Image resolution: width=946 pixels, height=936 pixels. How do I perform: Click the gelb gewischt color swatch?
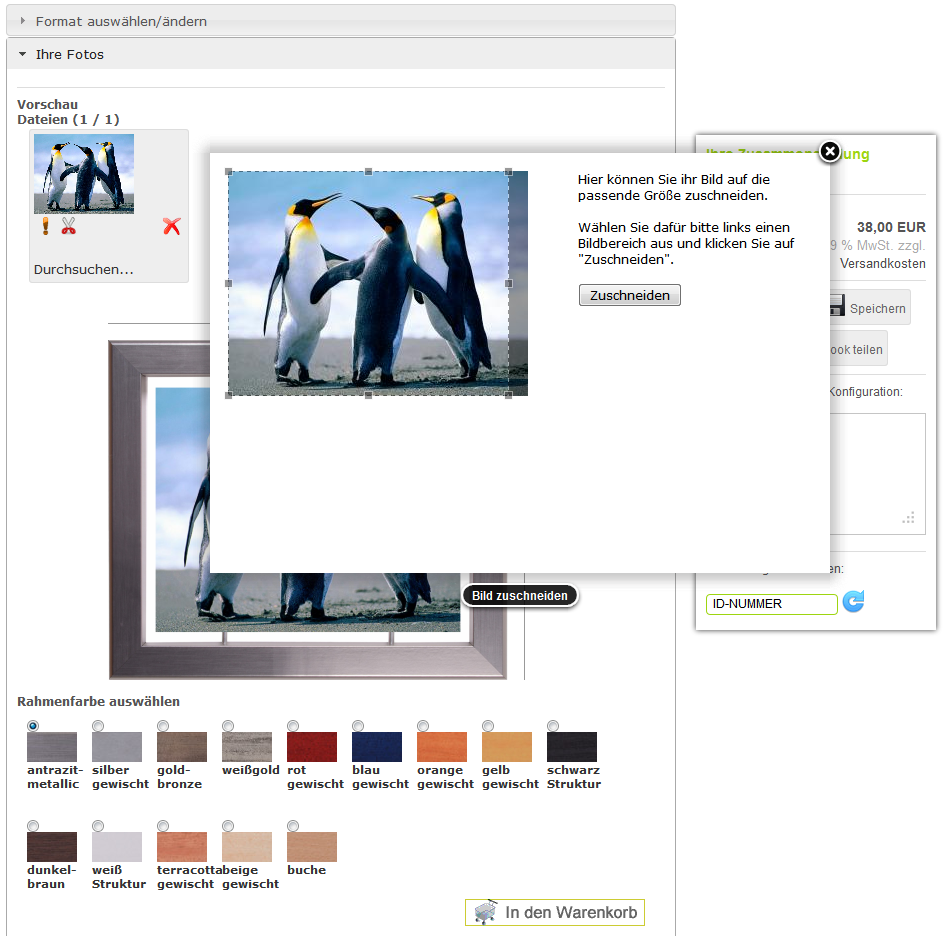coord(507,747)
